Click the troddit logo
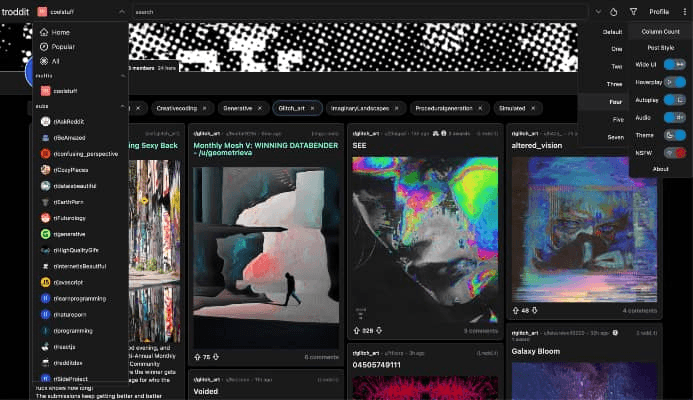 [15, 12]
